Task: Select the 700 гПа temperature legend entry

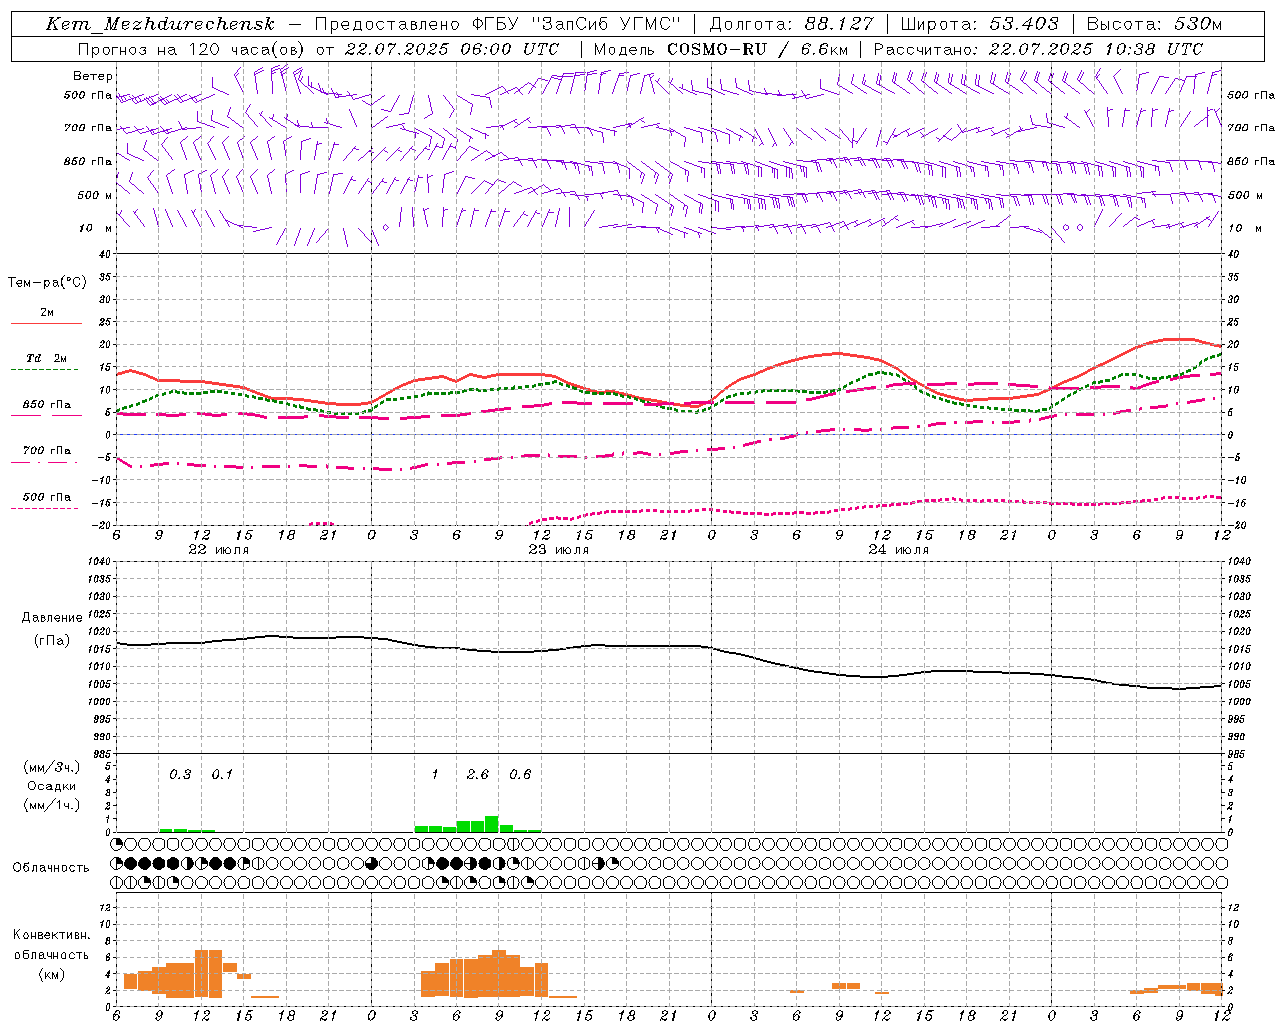Action: [x=47, y=451]
